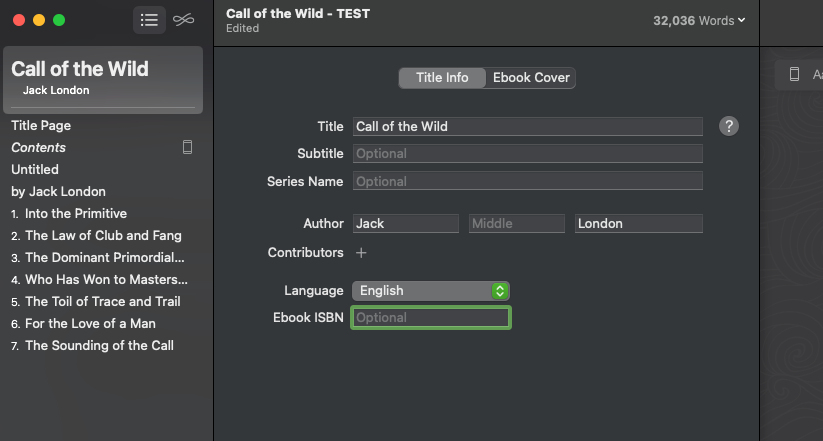Click the Author last name field London
This screenshot has width=823, height=441.
point(639,224)
